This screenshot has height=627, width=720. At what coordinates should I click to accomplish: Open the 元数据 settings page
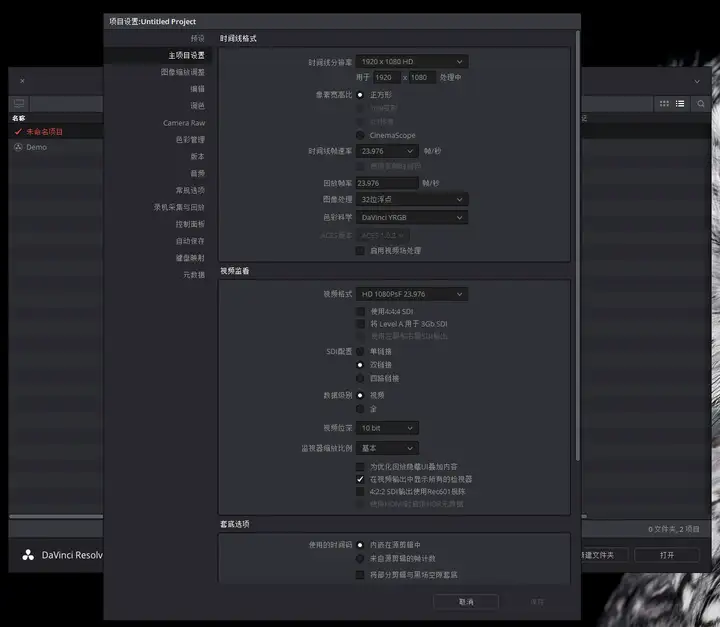point(194,275)
